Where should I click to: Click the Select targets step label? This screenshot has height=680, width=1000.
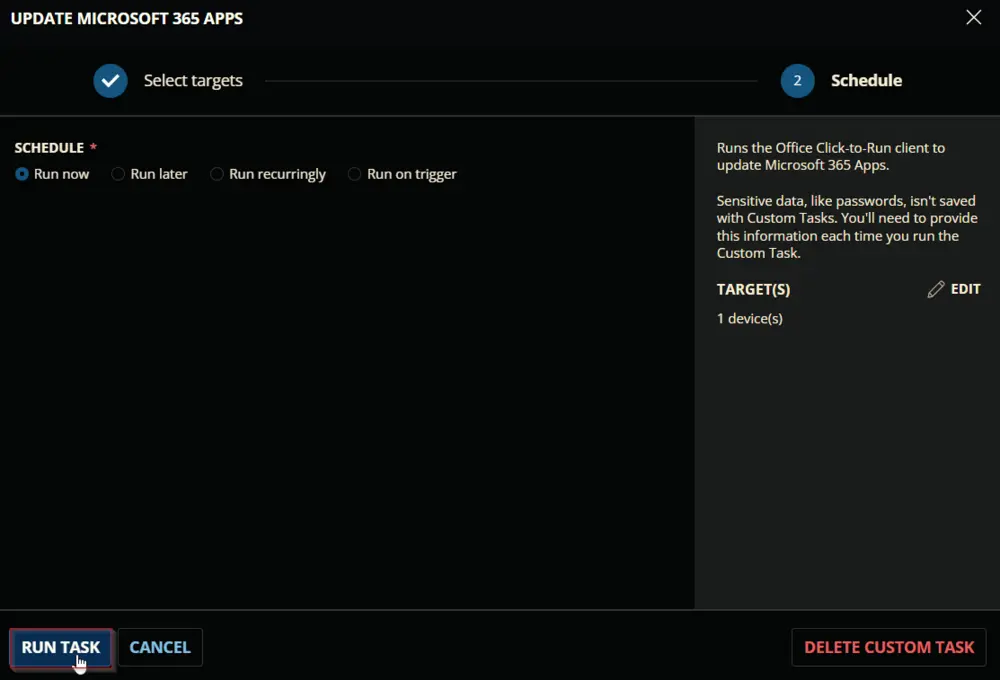point(193,80)
